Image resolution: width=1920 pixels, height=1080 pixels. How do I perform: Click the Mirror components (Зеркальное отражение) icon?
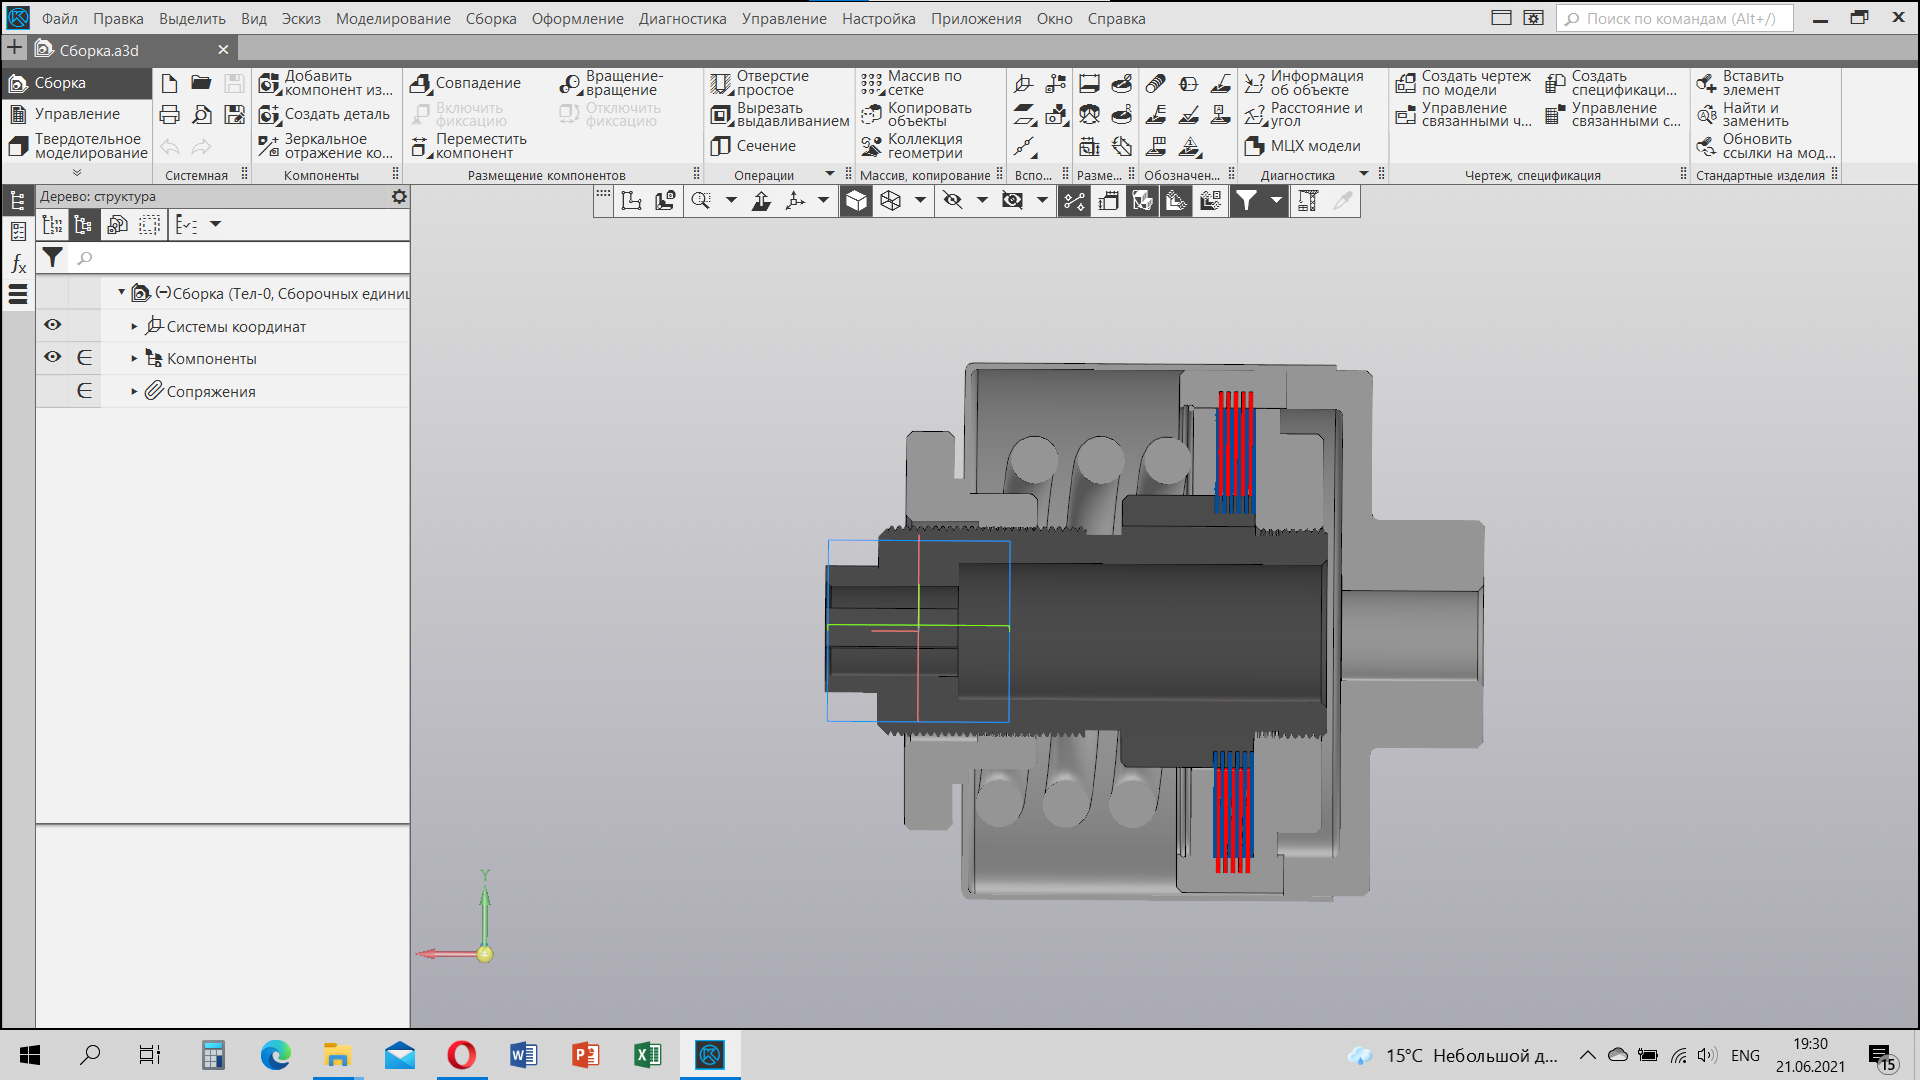(269, 146)
